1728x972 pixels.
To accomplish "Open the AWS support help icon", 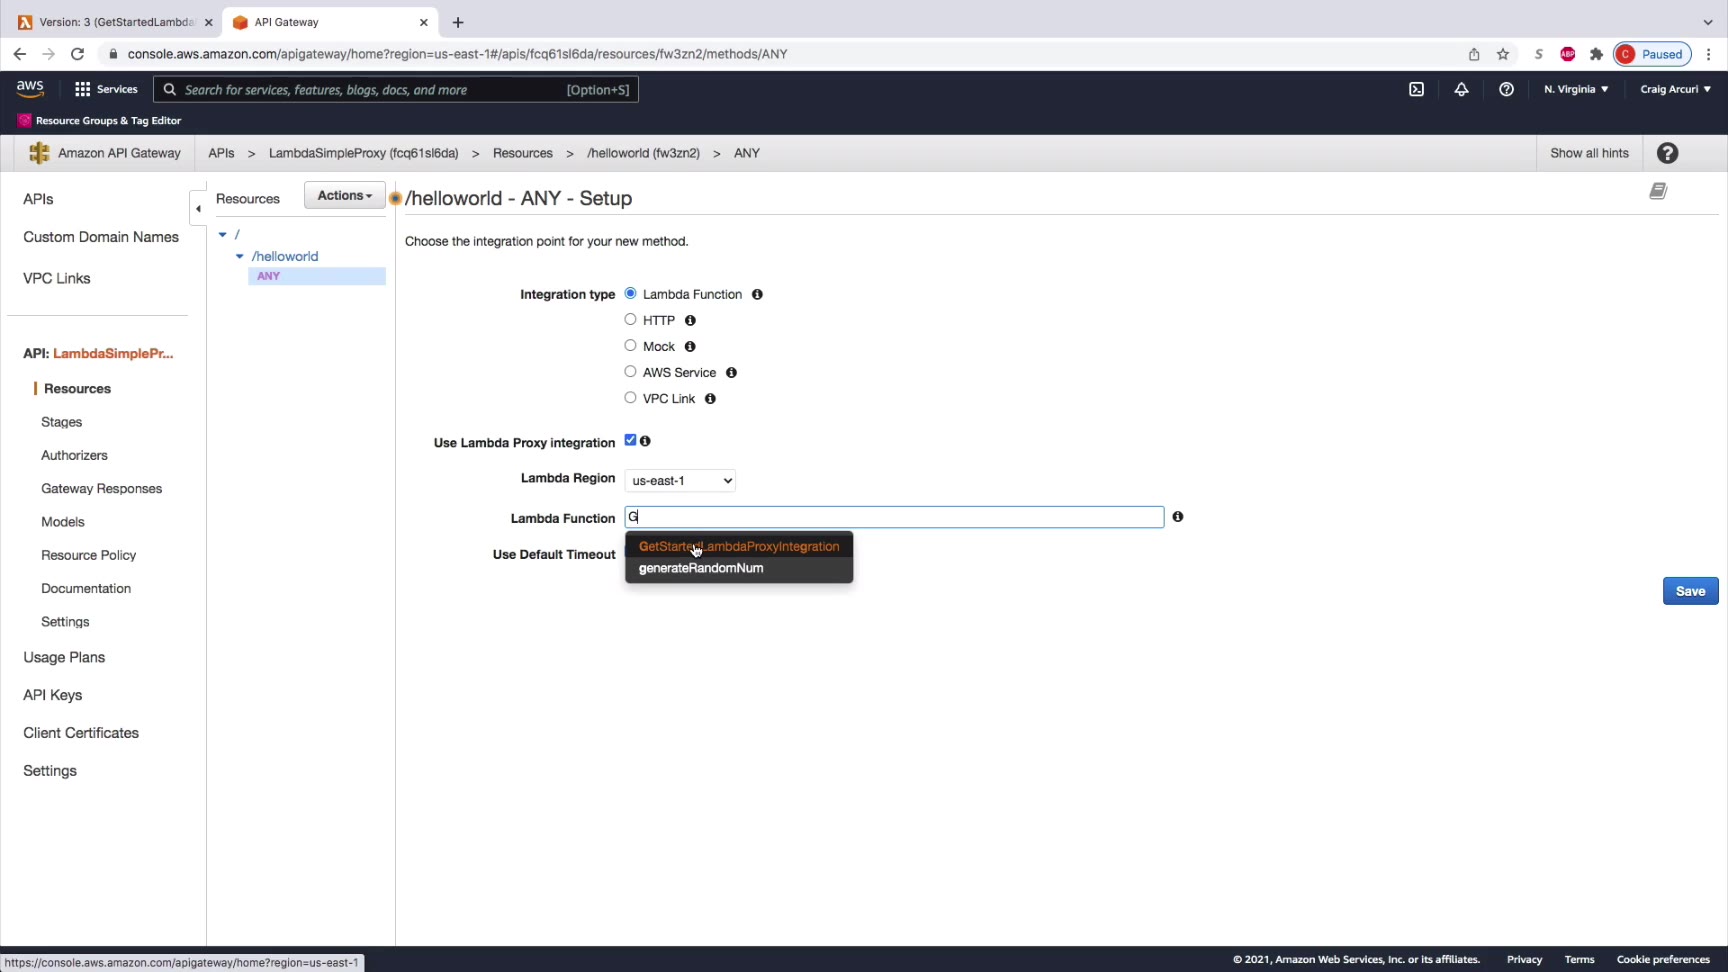I will 1506,89.
